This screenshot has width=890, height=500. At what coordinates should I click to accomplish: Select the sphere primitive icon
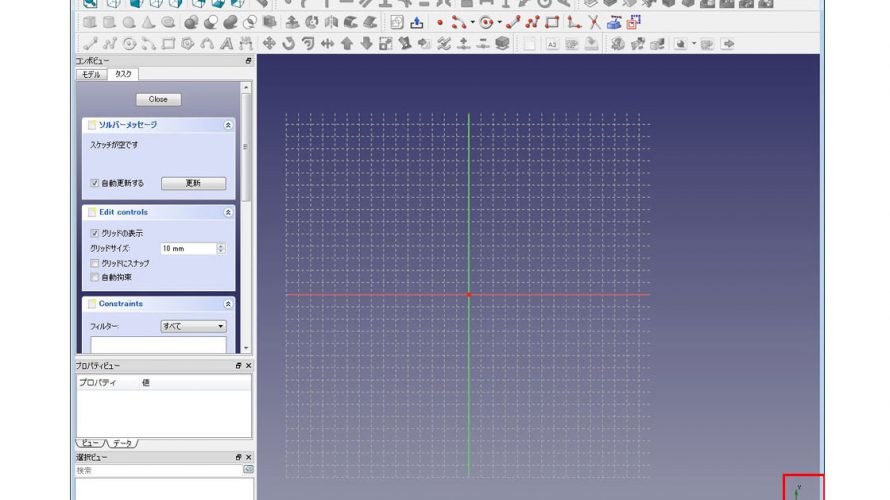coord(129,23)
